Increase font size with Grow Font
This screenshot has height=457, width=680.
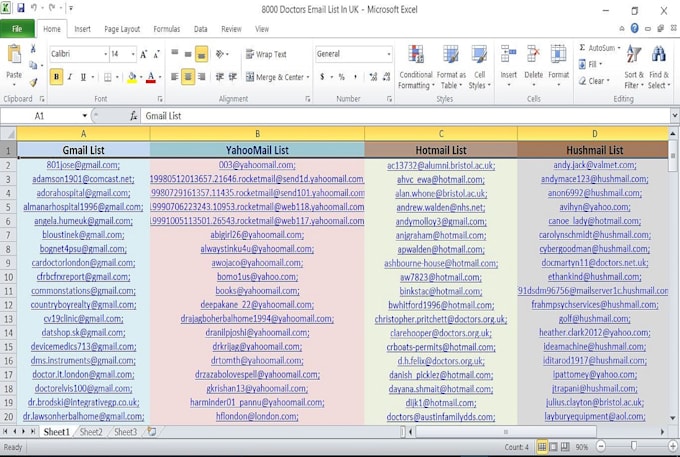pos(144,54)
